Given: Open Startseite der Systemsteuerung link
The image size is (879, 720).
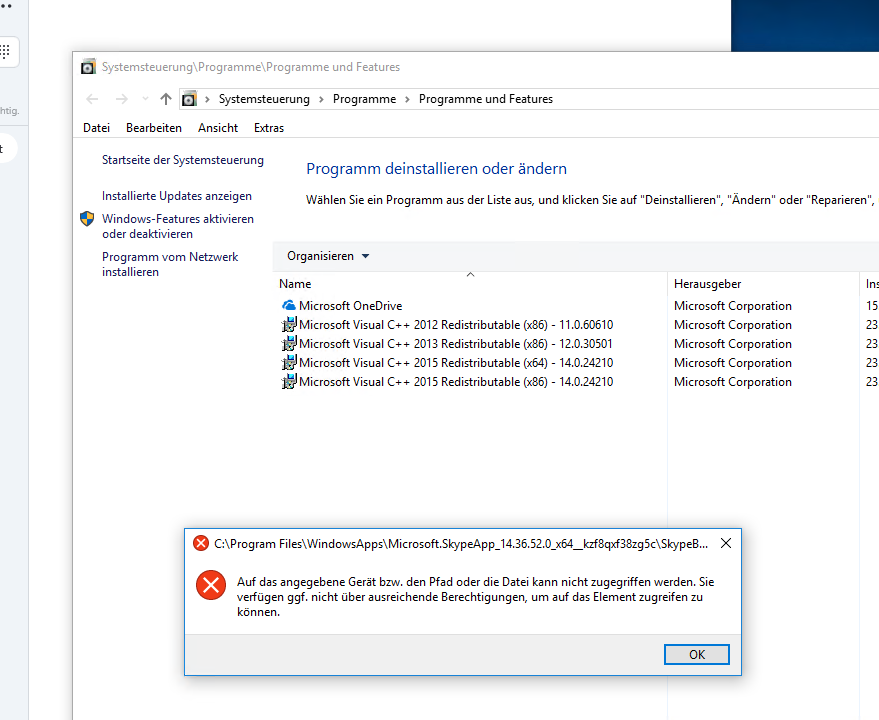Looking at the screenshot, I should [x=183, y=160].
